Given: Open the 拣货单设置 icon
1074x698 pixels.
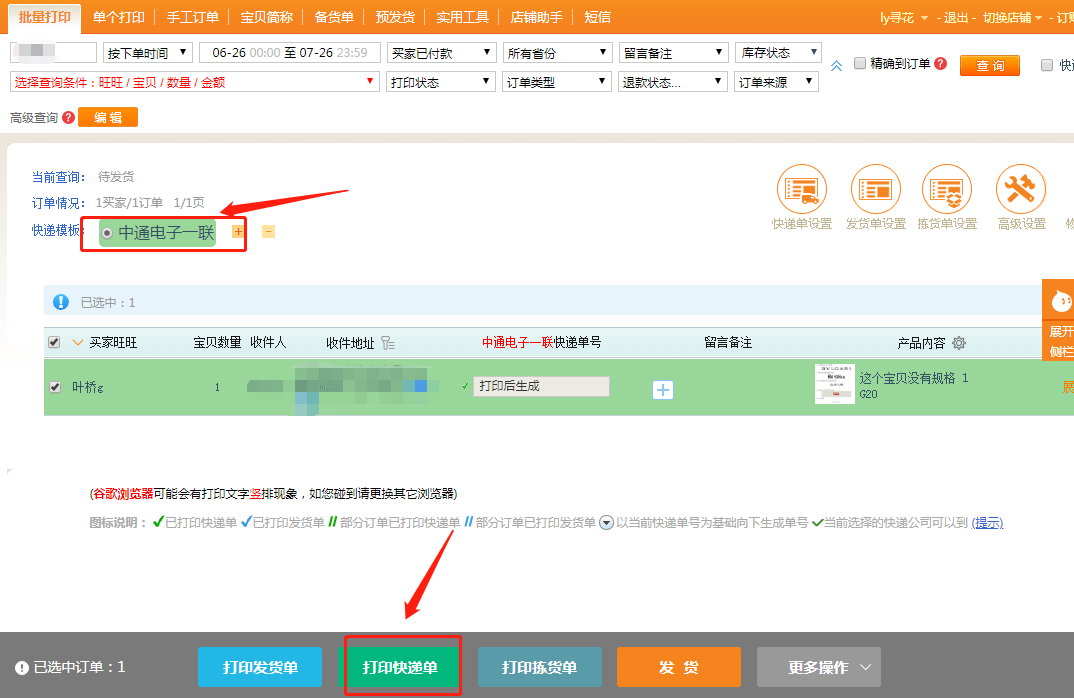Looking at the screenshot, I should (x=947, y=189).
